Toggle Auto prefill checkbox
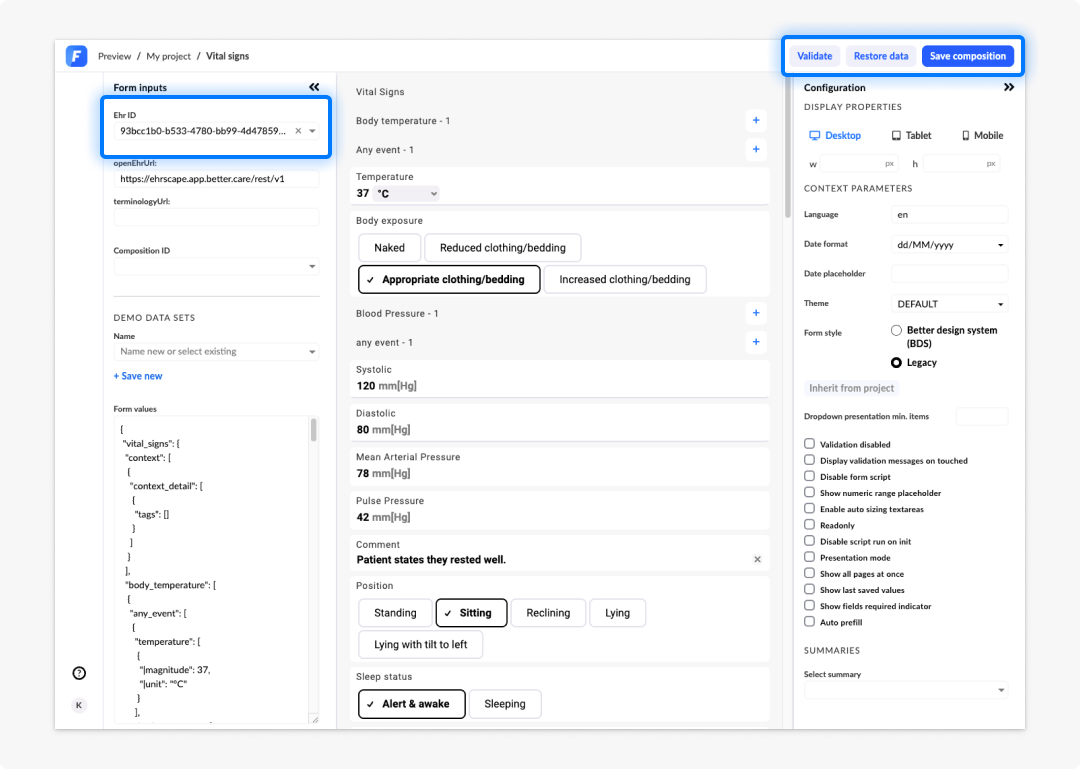The image size is (1080, 769). tap(809, 622)
